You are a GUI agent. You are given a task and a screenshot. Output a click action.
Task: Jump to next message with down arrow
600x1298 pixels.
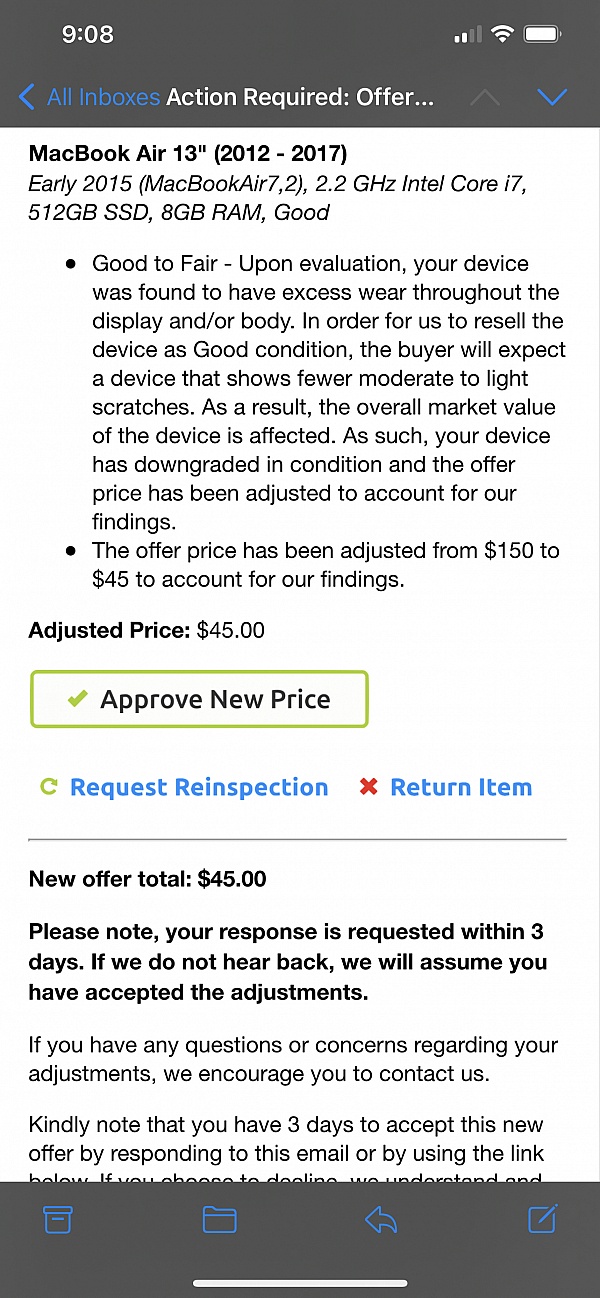point(552,97)
